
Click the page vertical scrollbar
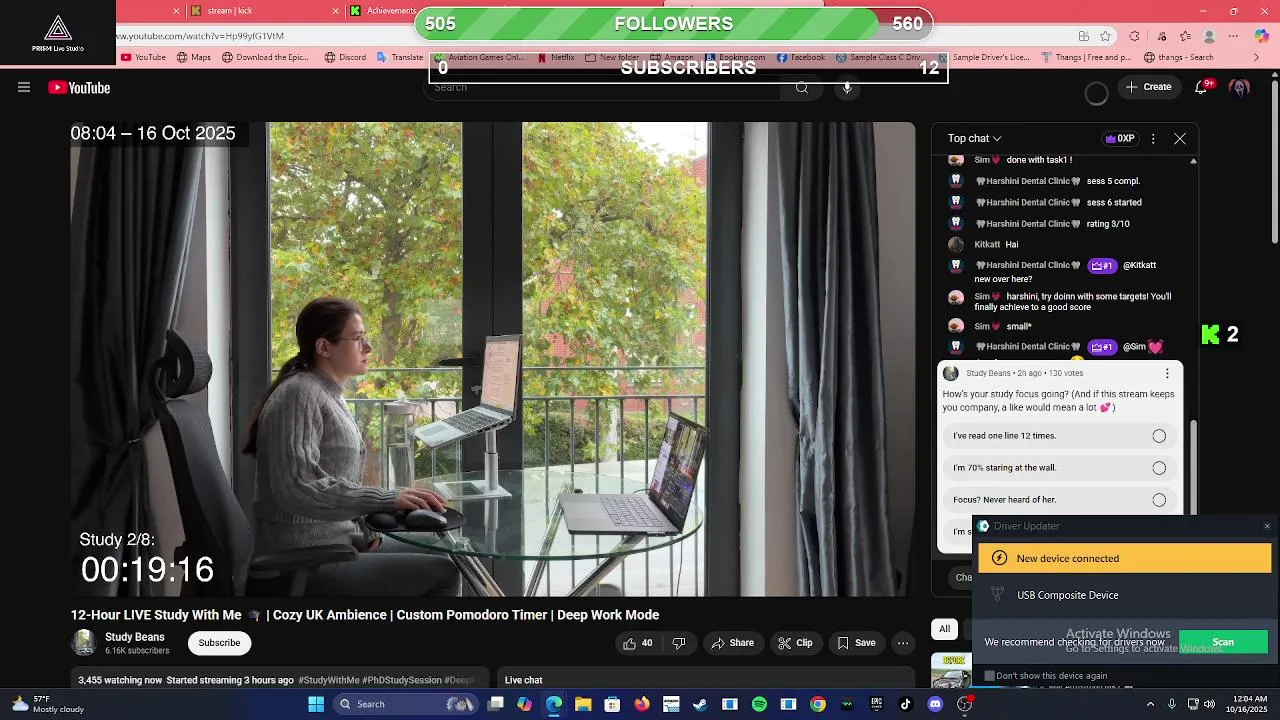pos(1274,160)
